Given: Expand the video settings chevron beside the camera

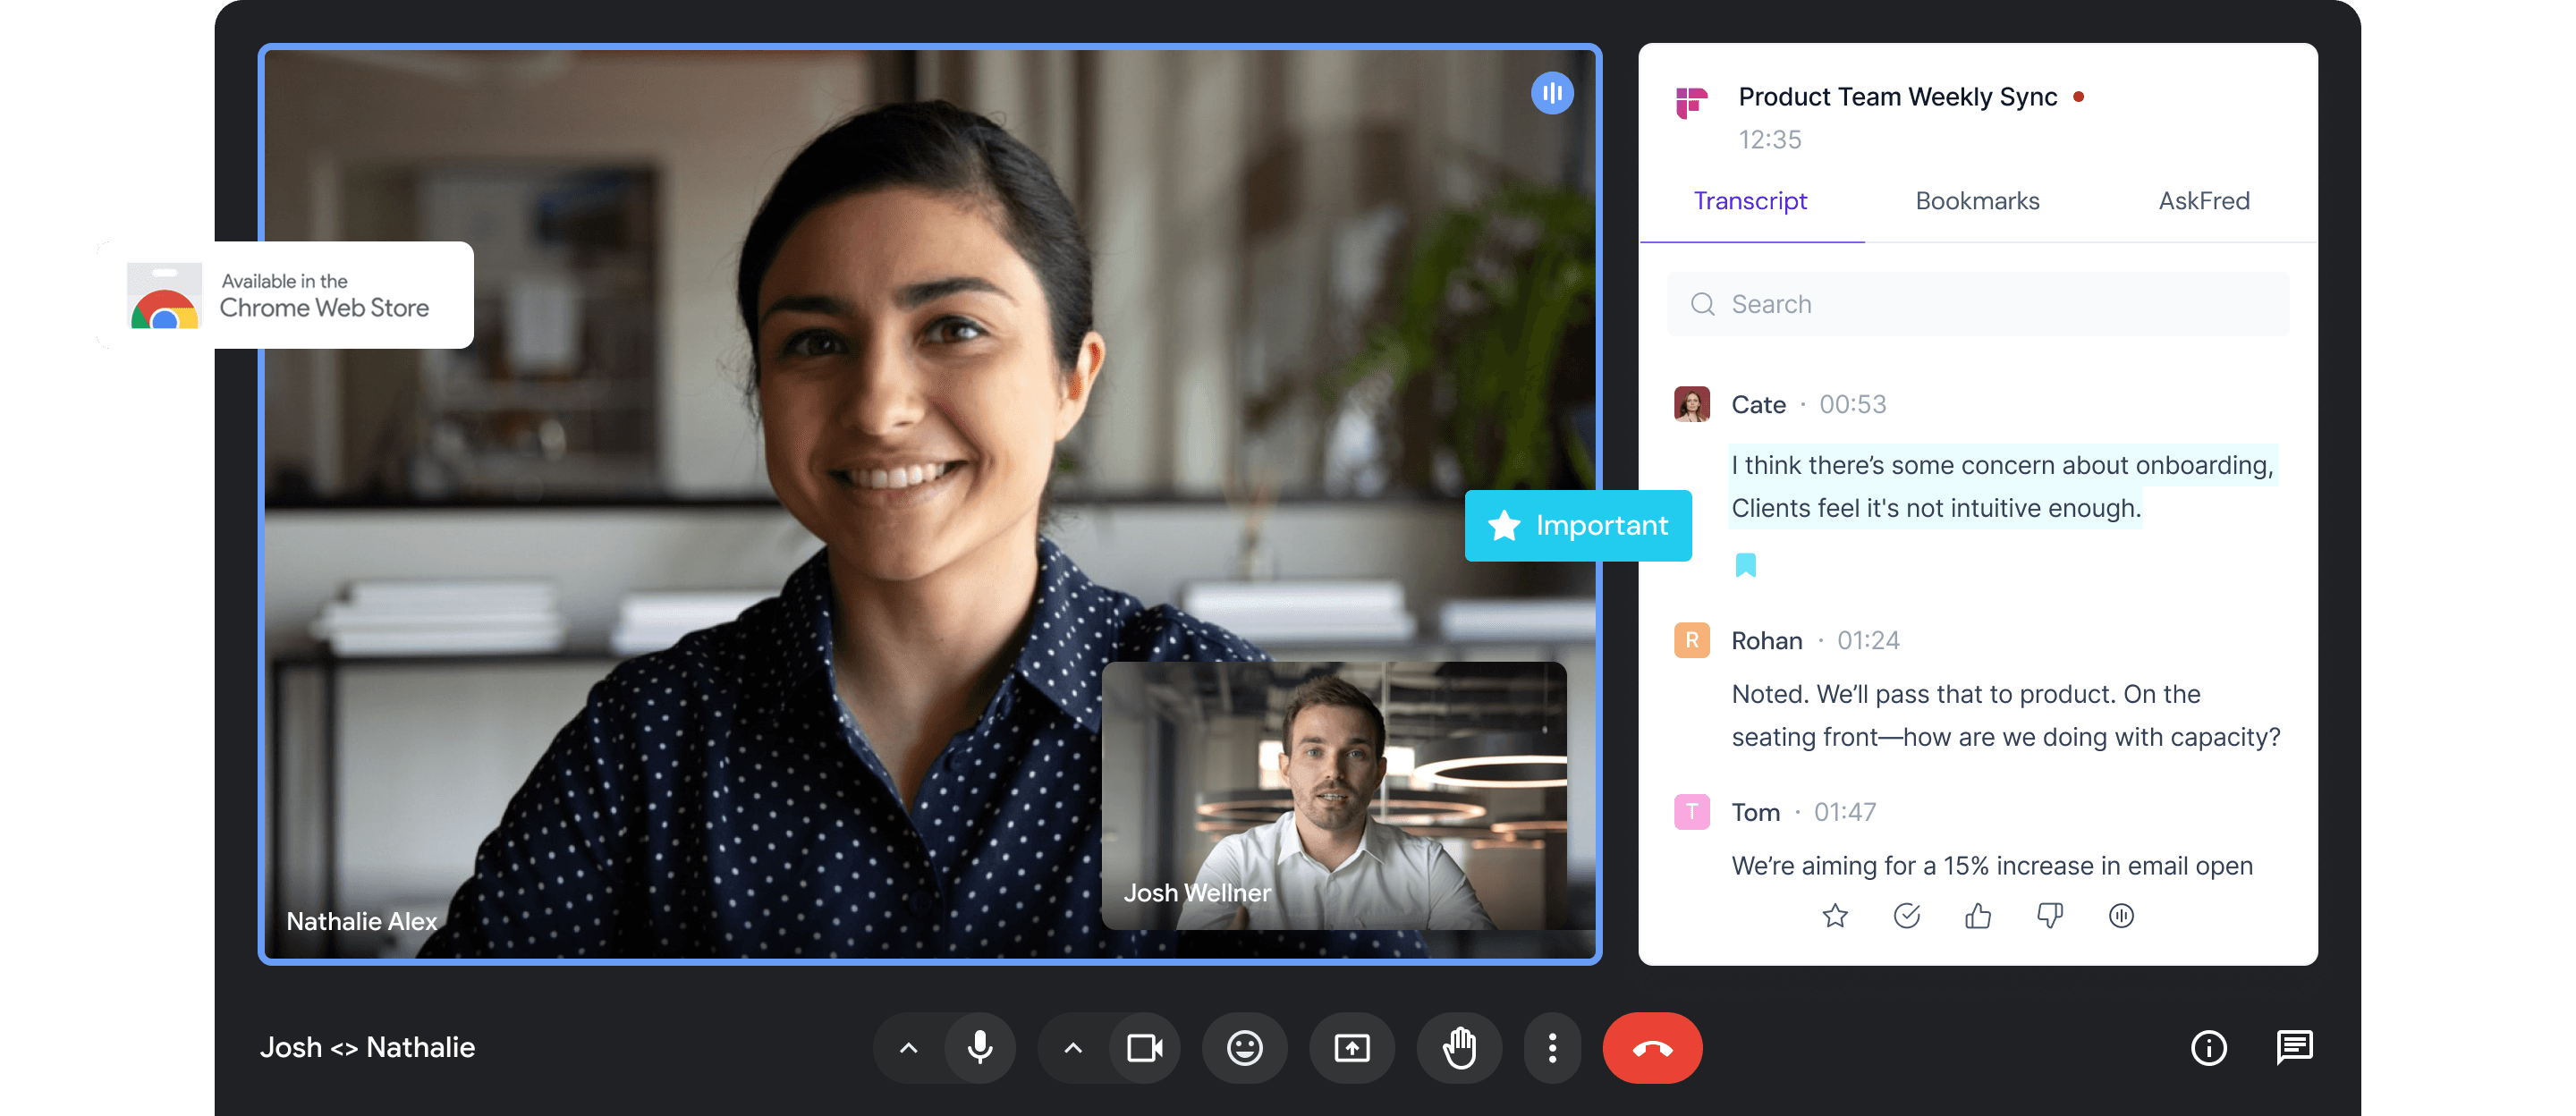Looking at the screenshot, I should [x=1072, y=1047].
